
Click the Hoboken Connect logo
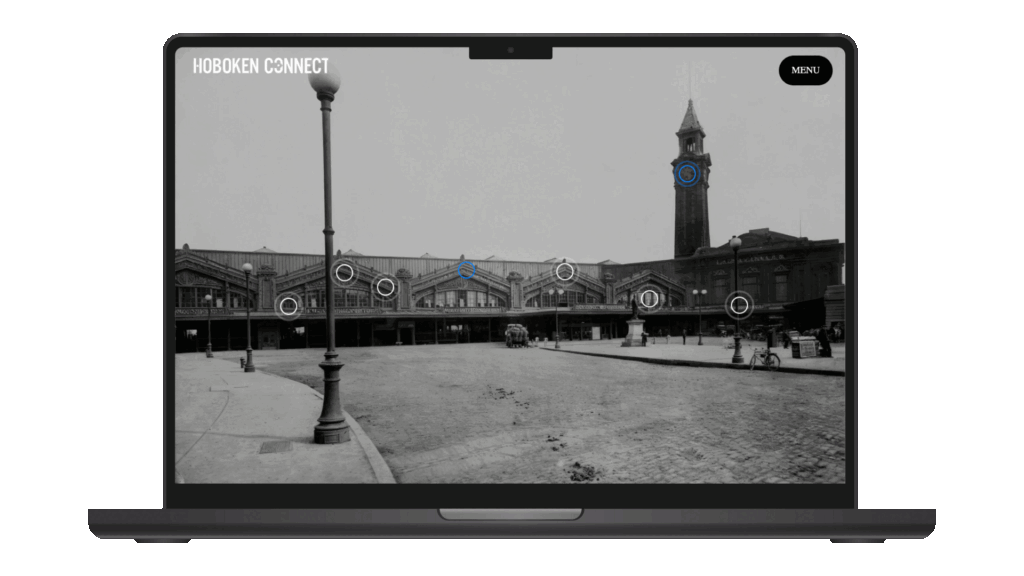point(260,66)
